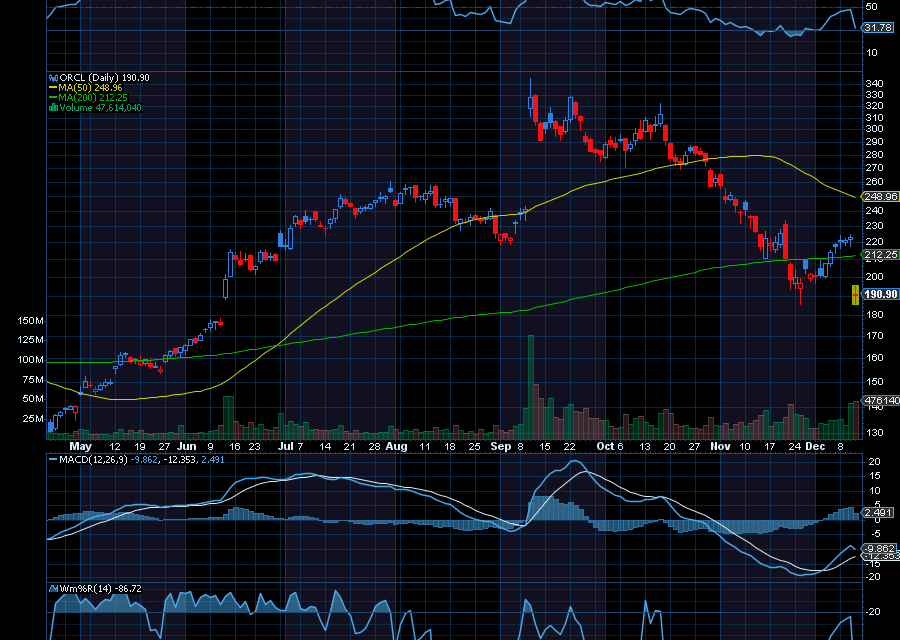This screenshot has width=900, height=640.
Task: Click the MACD line icon in the indicator panel
Action: [x=53, y=459]
